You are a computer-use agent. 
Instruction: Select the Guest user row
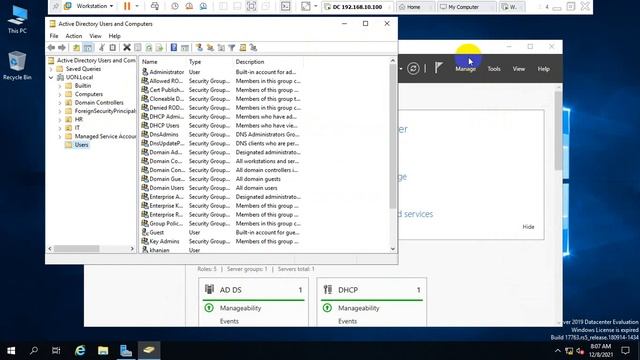(x=220, y=233)
